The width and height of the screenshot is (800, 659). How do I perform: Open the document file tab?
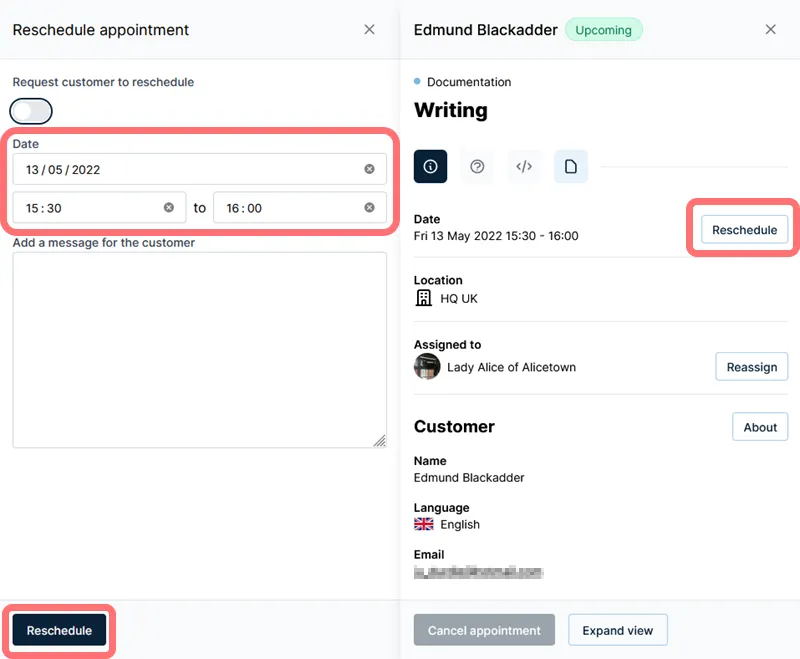point(571,166)
